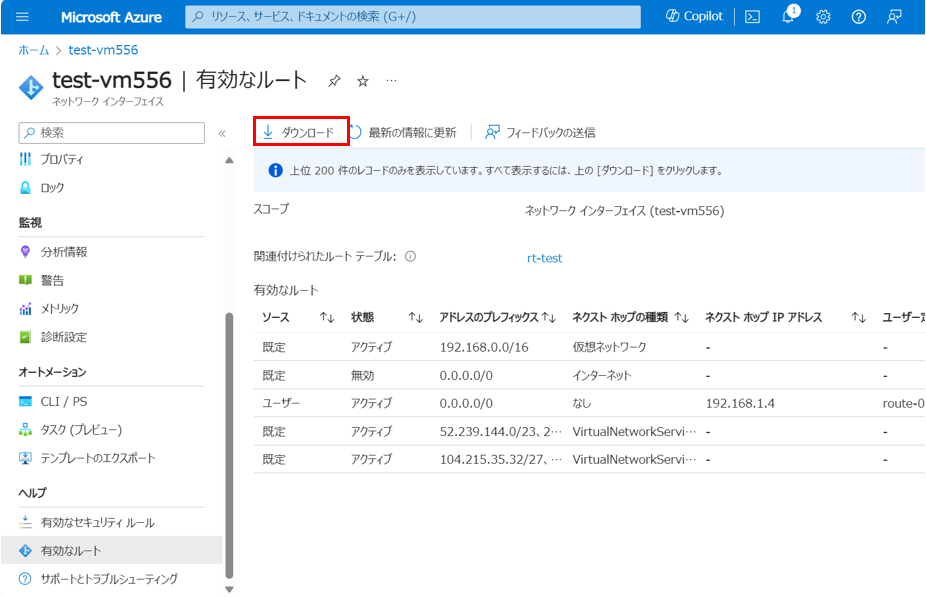Sort by ネクスト ホップの種類 column arrows
The width and height of the screenshot is (926, 597).
(x=682, y=318)
